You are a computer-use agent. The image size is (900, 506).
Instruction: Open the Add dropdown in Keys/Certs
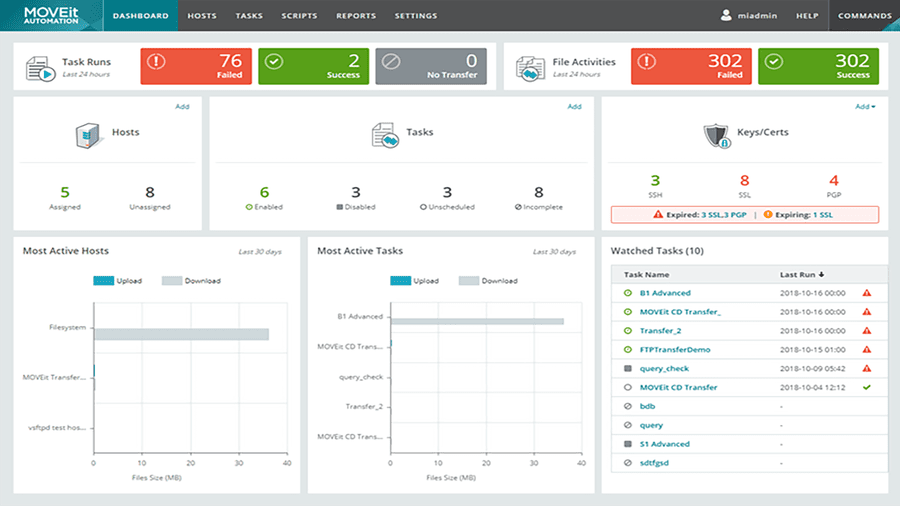(865, 107)
